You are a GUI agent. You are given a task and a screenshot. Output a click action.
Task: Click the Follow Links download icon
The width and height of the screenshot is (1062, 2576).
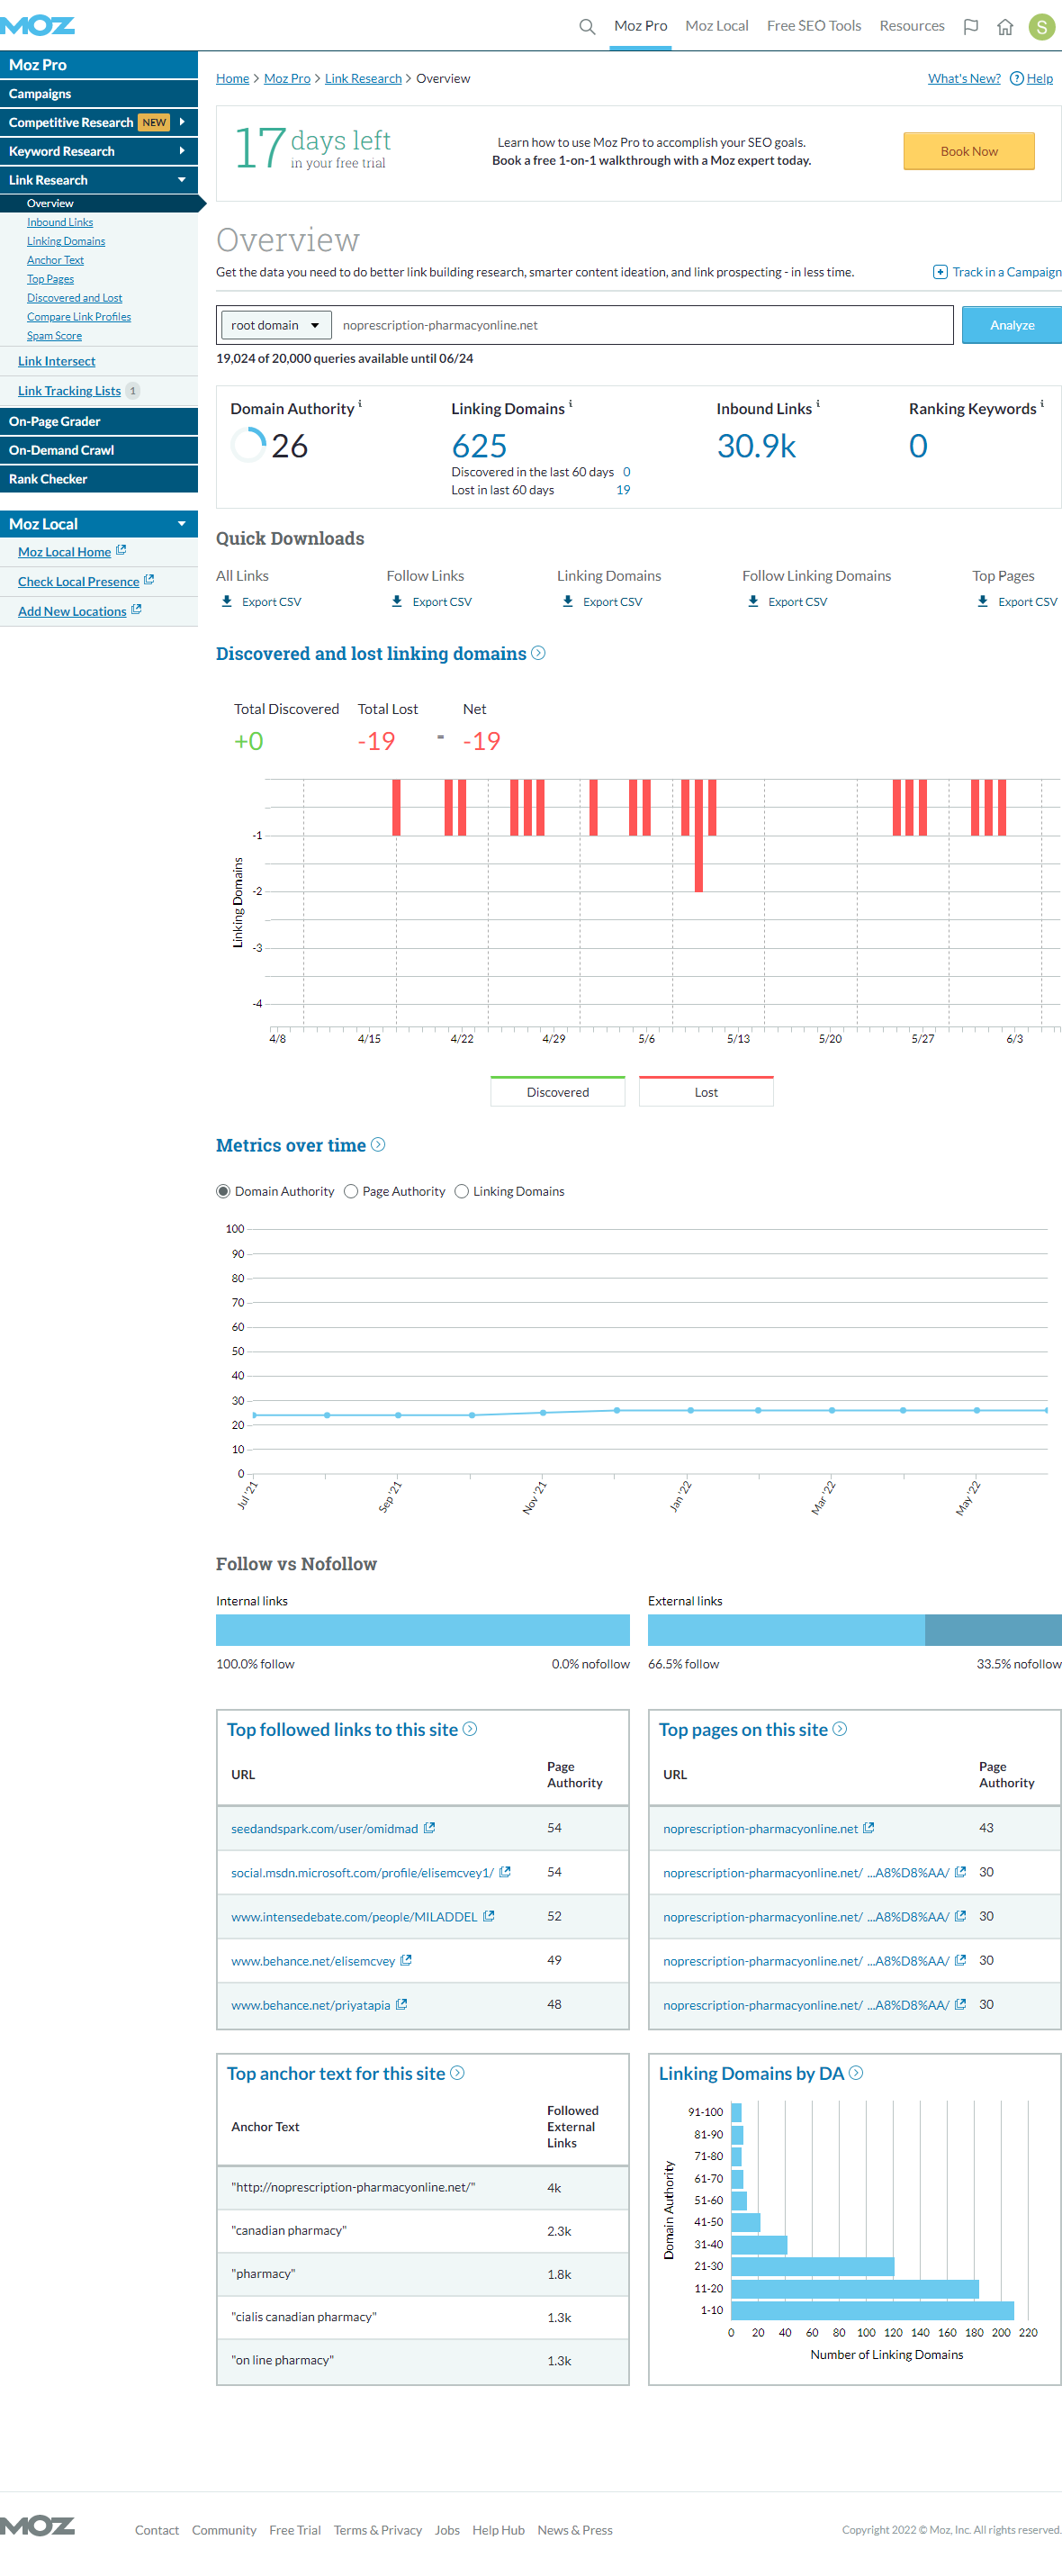(x=397, y=601)
